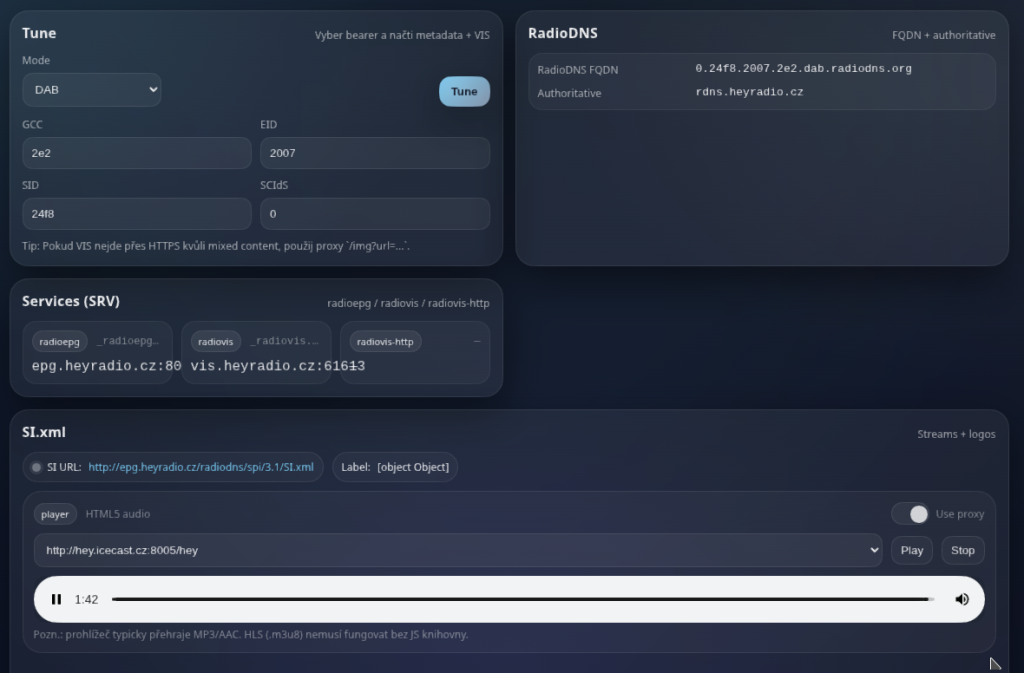Select the radiovis service tag
The image size is (1024, 673).
point(215,342)
